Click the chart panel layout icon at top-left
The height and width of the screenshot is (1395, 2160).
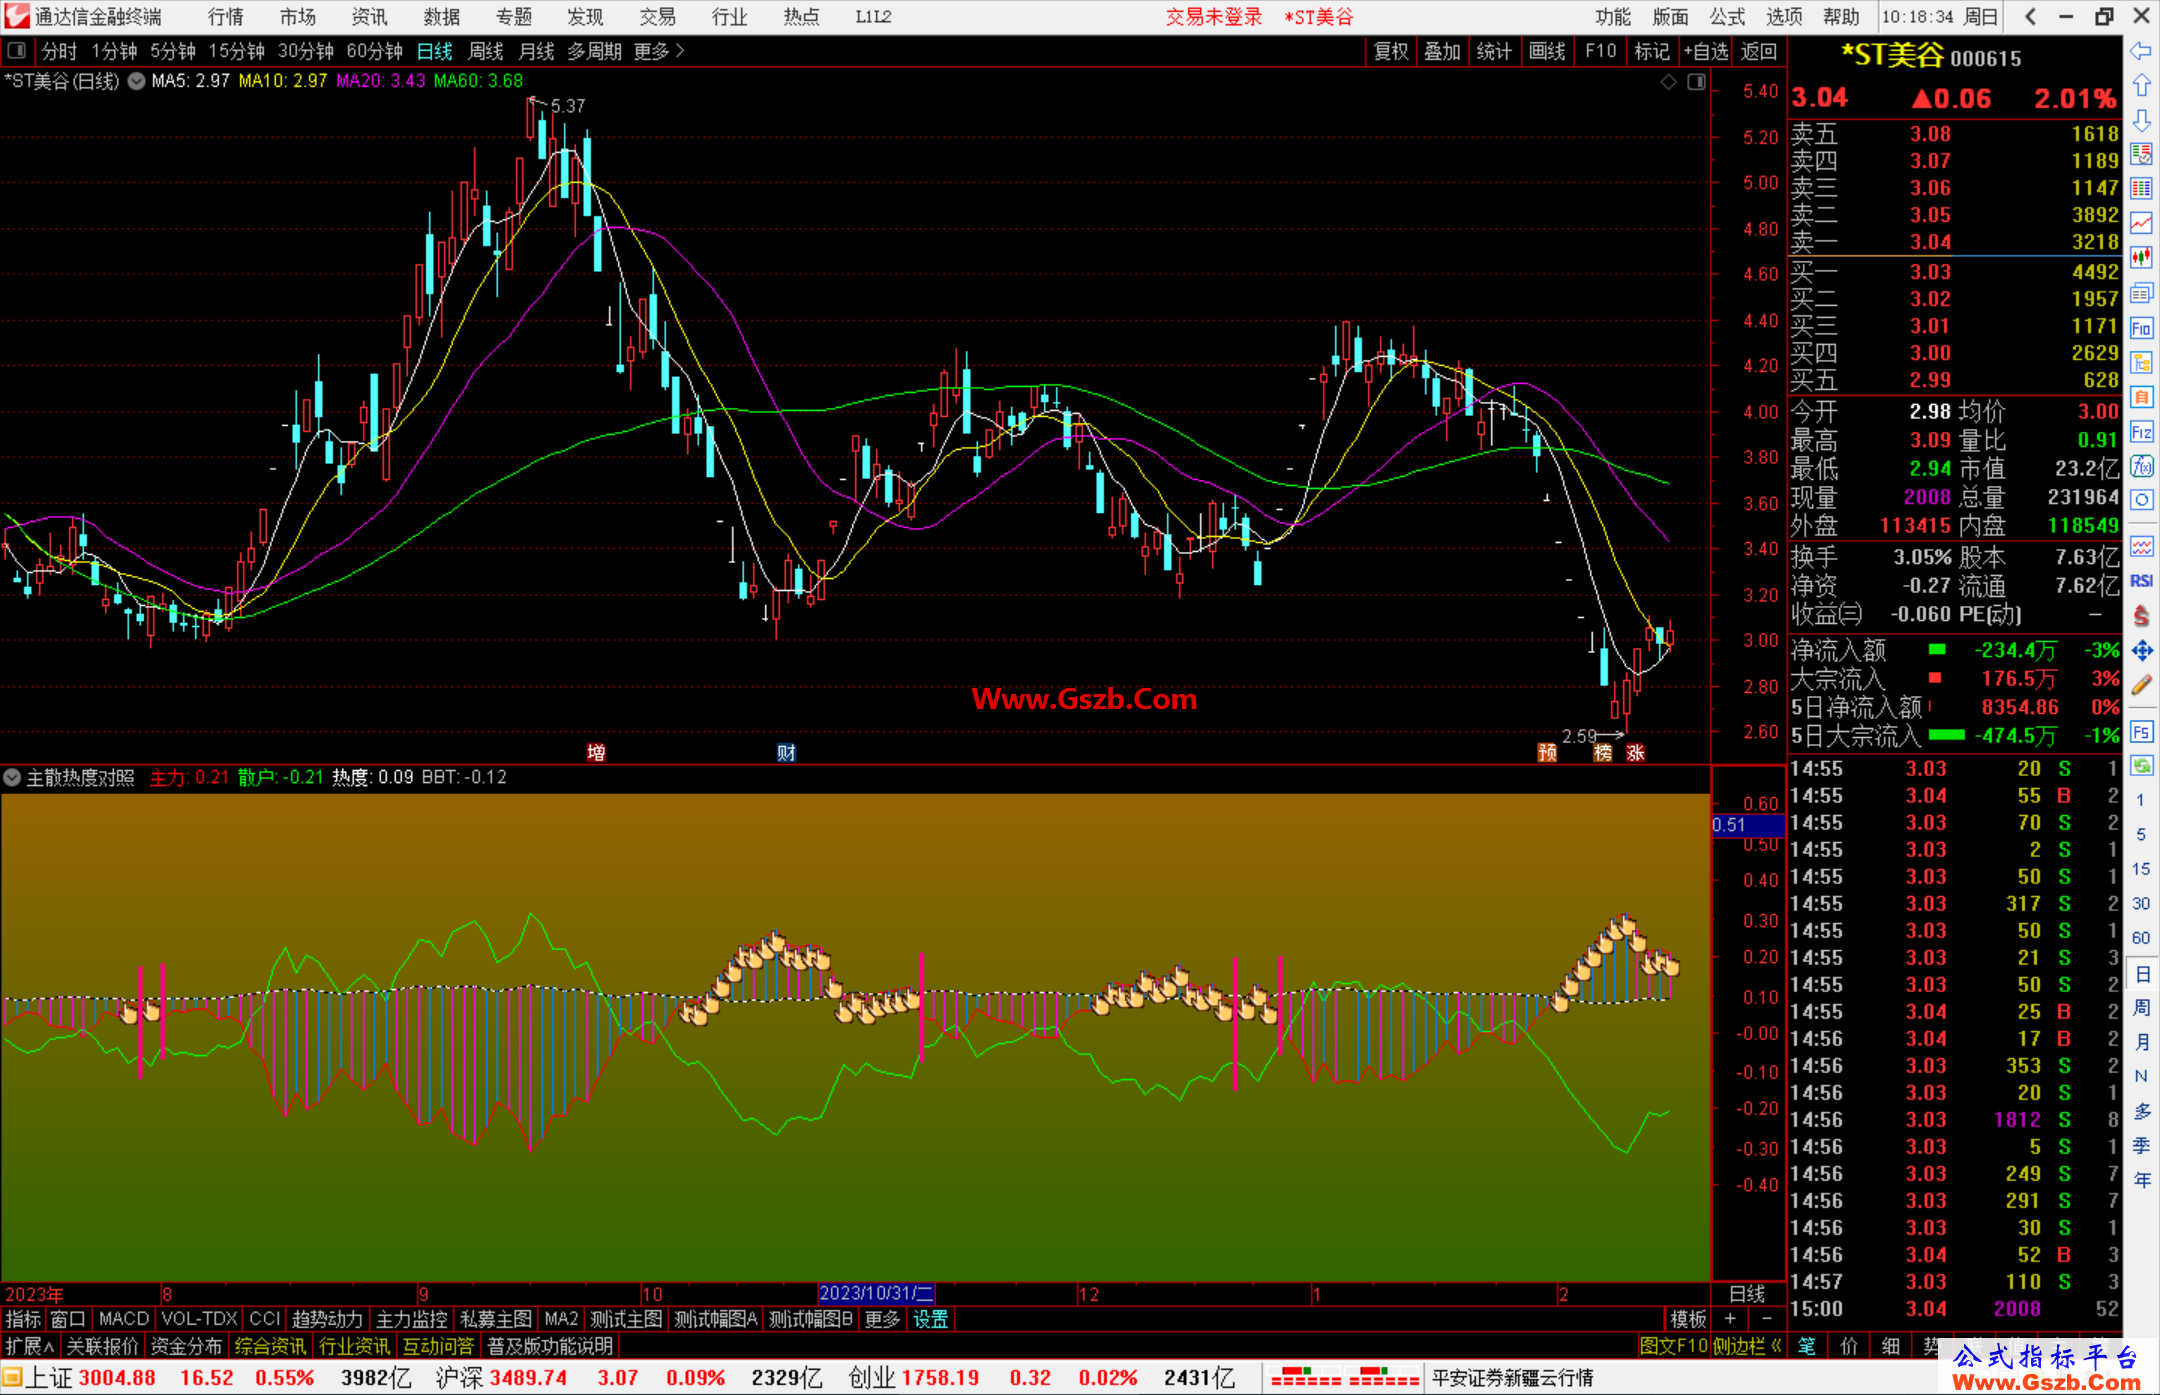point(16,50)
